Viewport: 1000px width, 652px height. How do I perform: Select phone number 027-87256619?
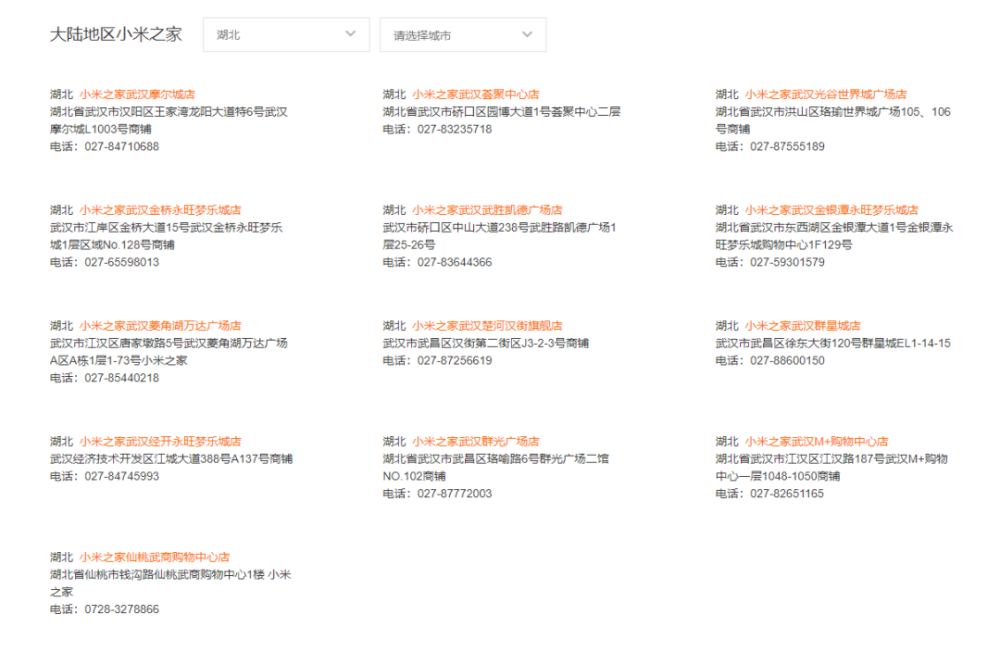(x=455, y=360)
